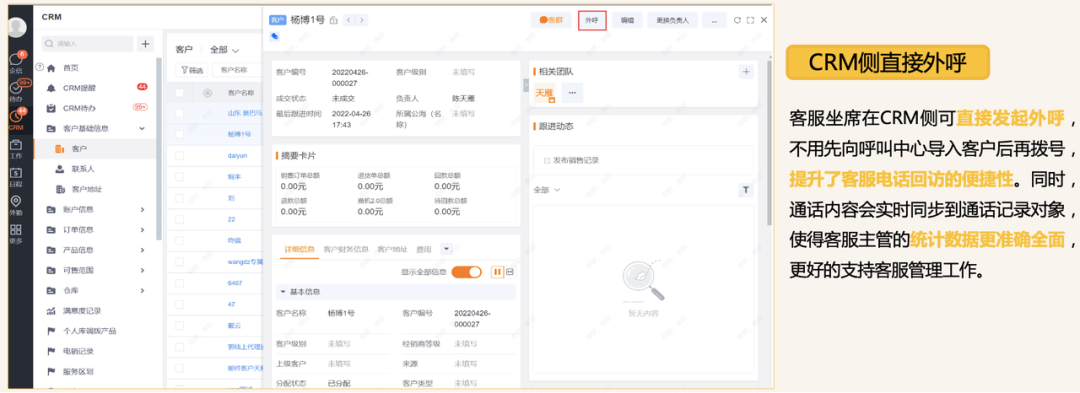
Task: Open the 外勤 location icon in left rail
Action: coord(16,205)
